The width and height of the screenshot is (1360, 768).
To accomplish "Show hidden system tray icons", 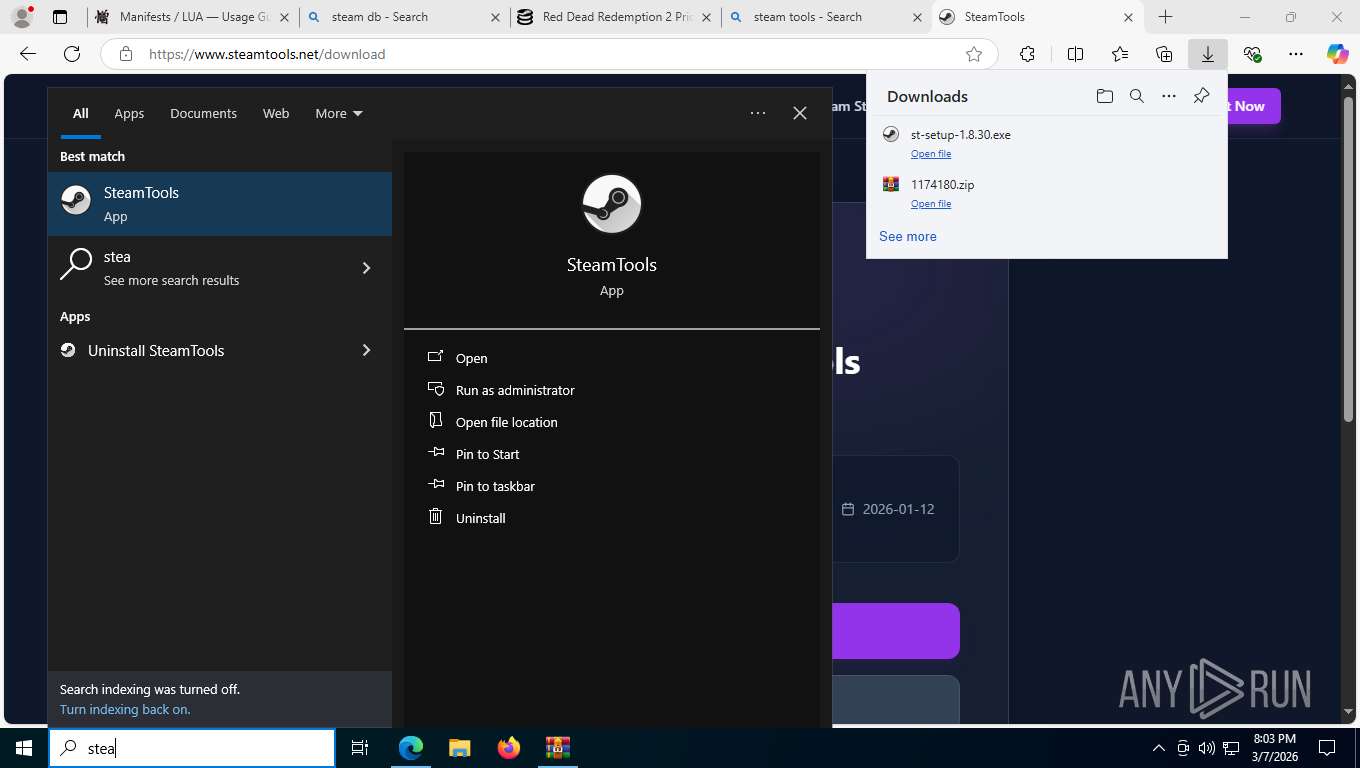I will 1159,748.
